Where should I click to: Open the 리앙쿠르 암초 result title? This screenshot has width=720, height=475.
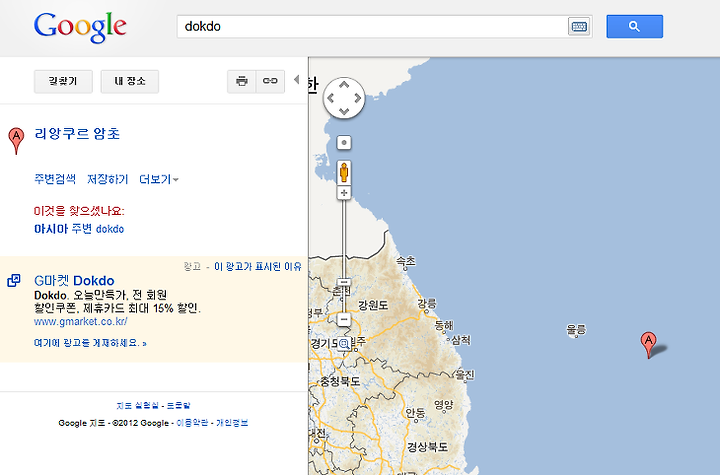pyautogui.click(x=77, y=134)
